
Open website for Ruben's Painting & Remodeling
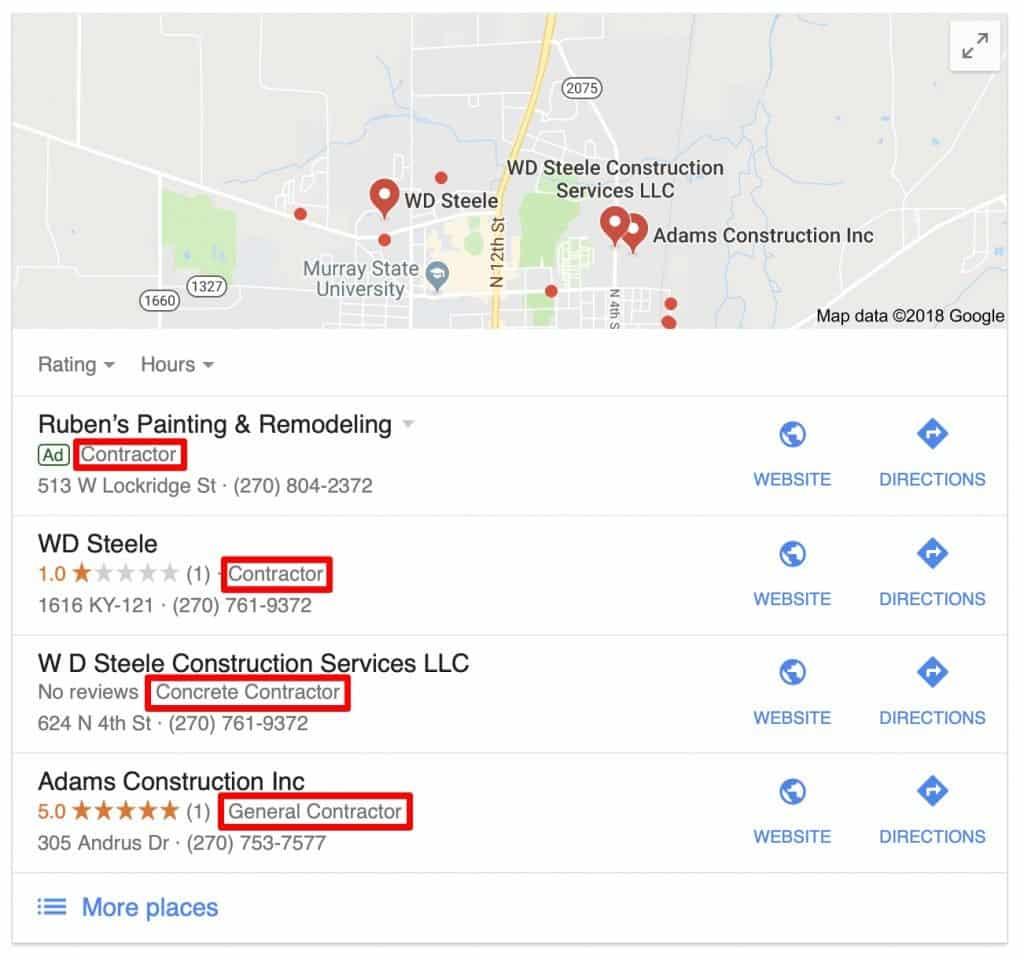[x=792, y=455]
